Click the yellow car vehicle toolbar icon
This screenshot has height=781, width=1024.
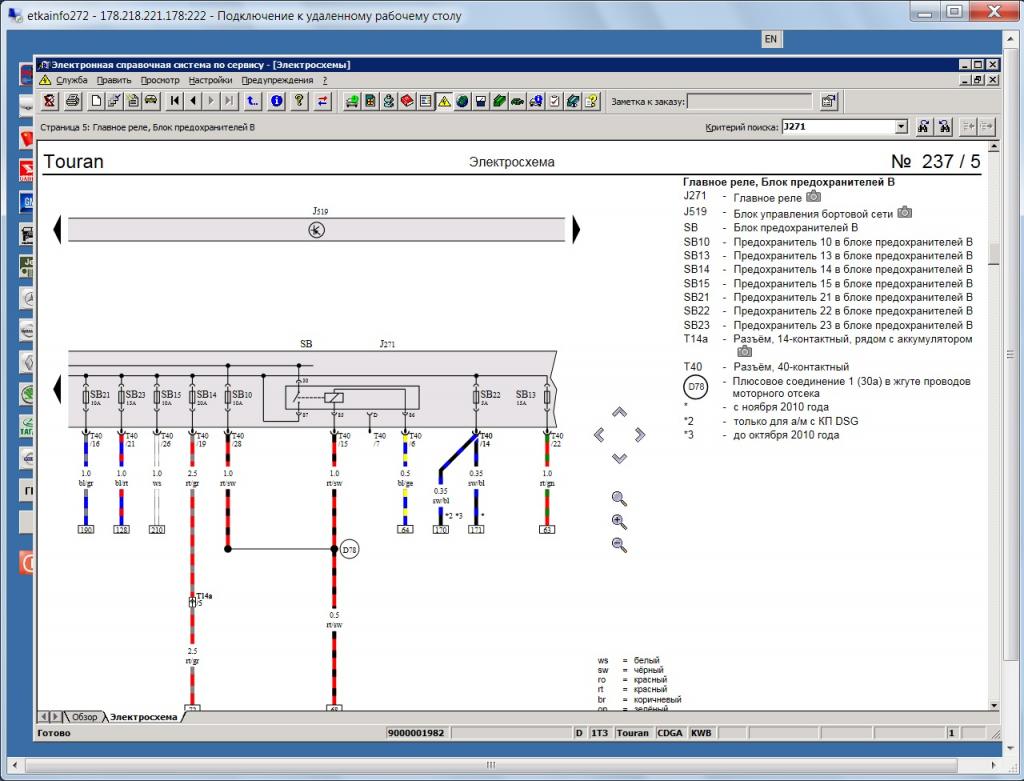click(x=151, y=101)
